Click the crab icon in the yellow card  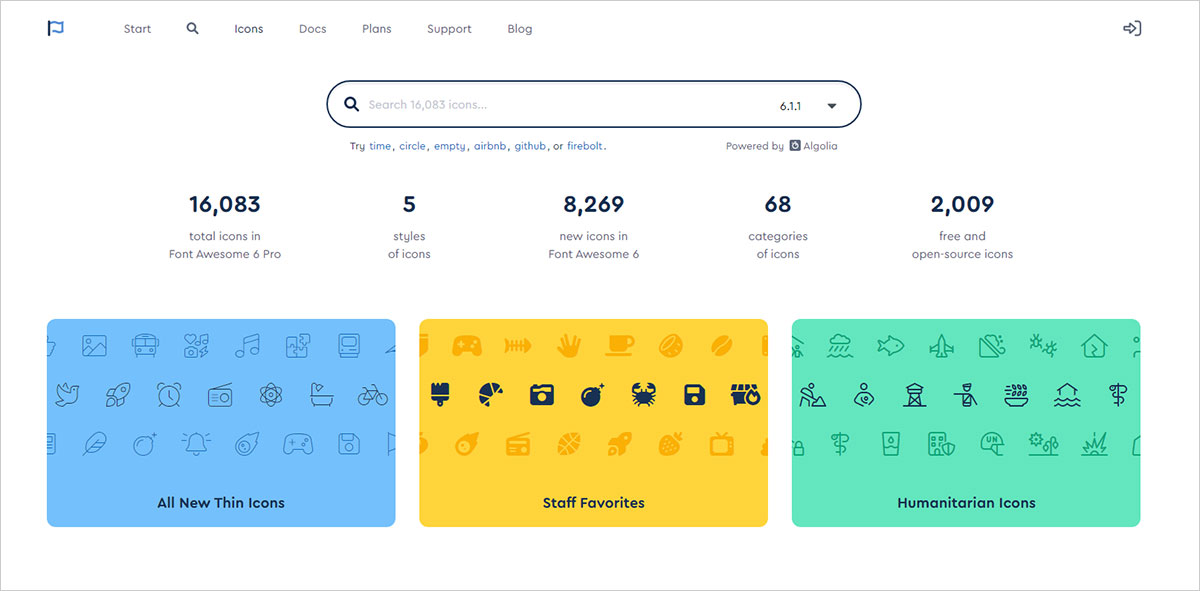tap(644, 394)
